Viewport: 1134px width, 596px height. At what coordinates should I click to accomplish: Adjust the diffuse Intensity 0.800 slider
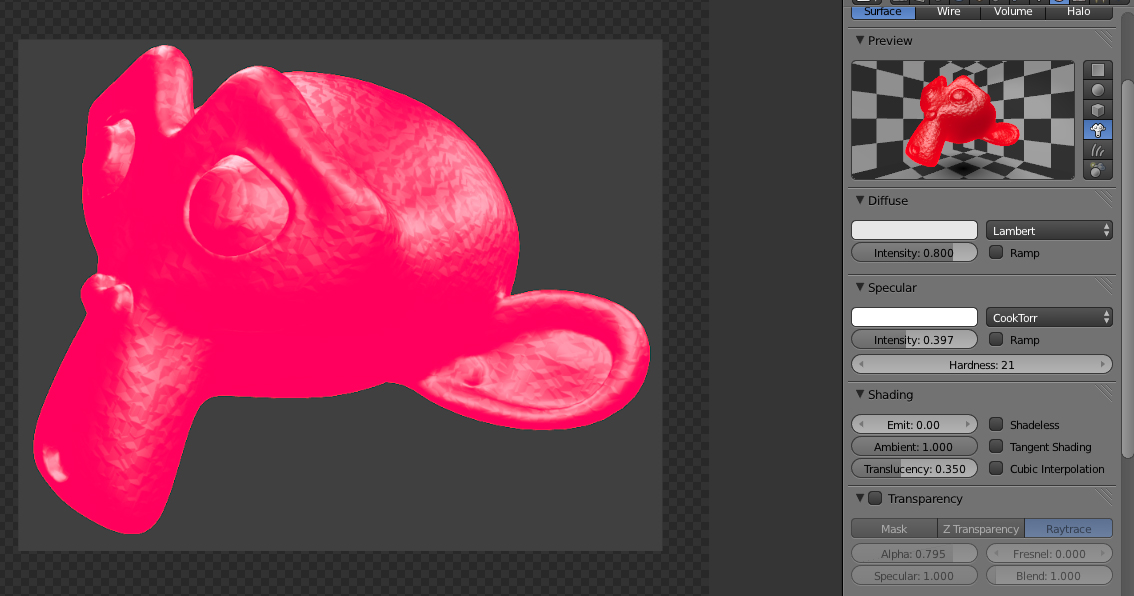[x=914, y=252]
